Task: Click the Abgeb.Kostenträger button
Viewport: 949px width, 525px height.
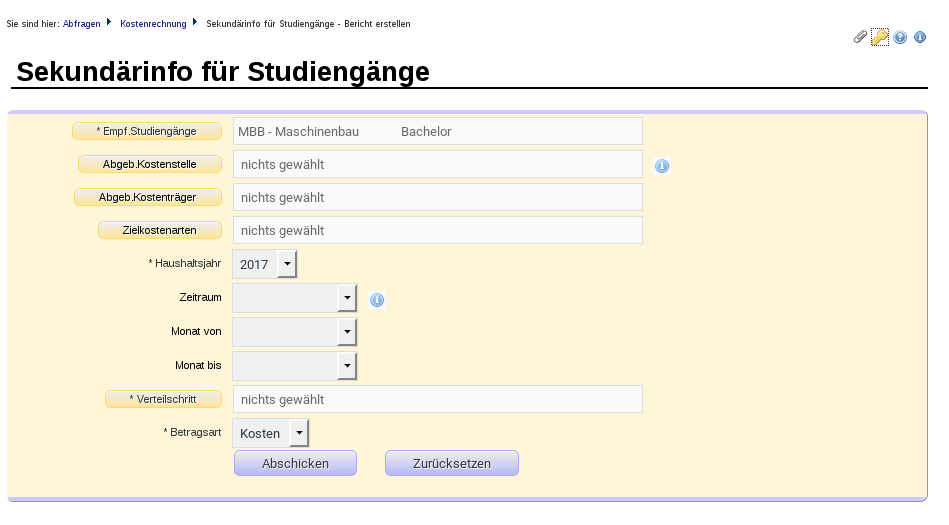Action: pos(148,197)
